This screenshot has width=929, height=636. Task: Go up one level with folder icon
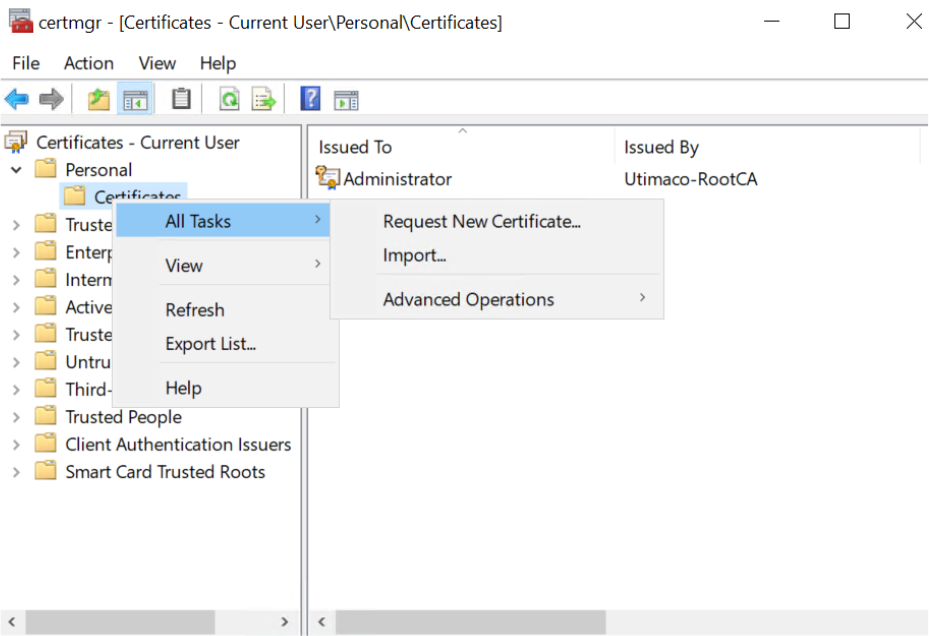pyautogui.click(x=98, y=99)
